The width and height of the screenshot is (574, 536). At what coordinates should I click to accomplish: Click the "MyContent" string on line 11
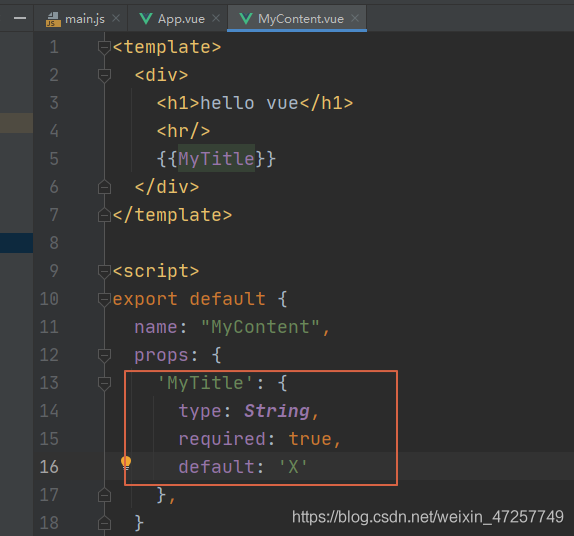click(261, 327)
